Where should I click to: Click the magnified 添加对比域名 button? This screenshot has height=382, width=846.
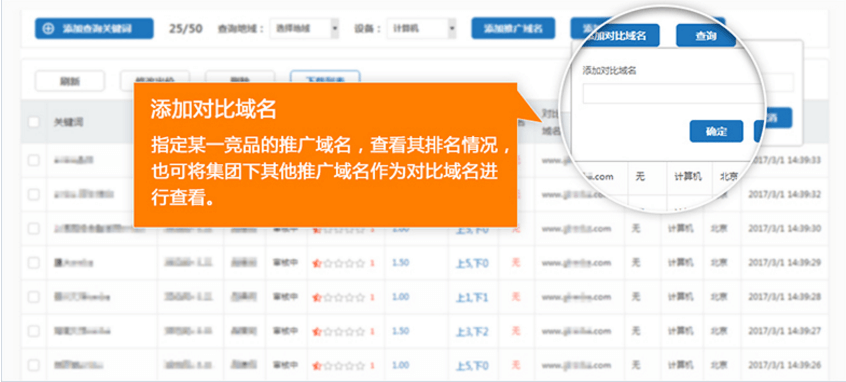(x=623, y=36)
